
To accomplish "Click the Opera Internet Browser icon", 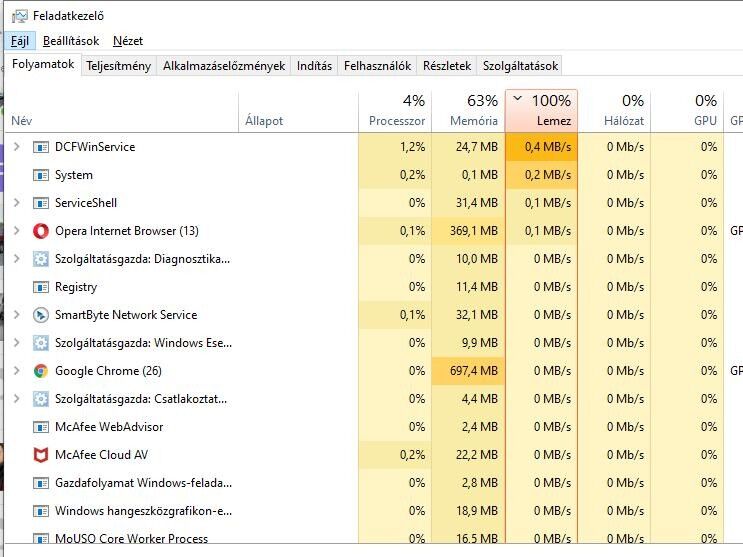I will tap(41, 231).
